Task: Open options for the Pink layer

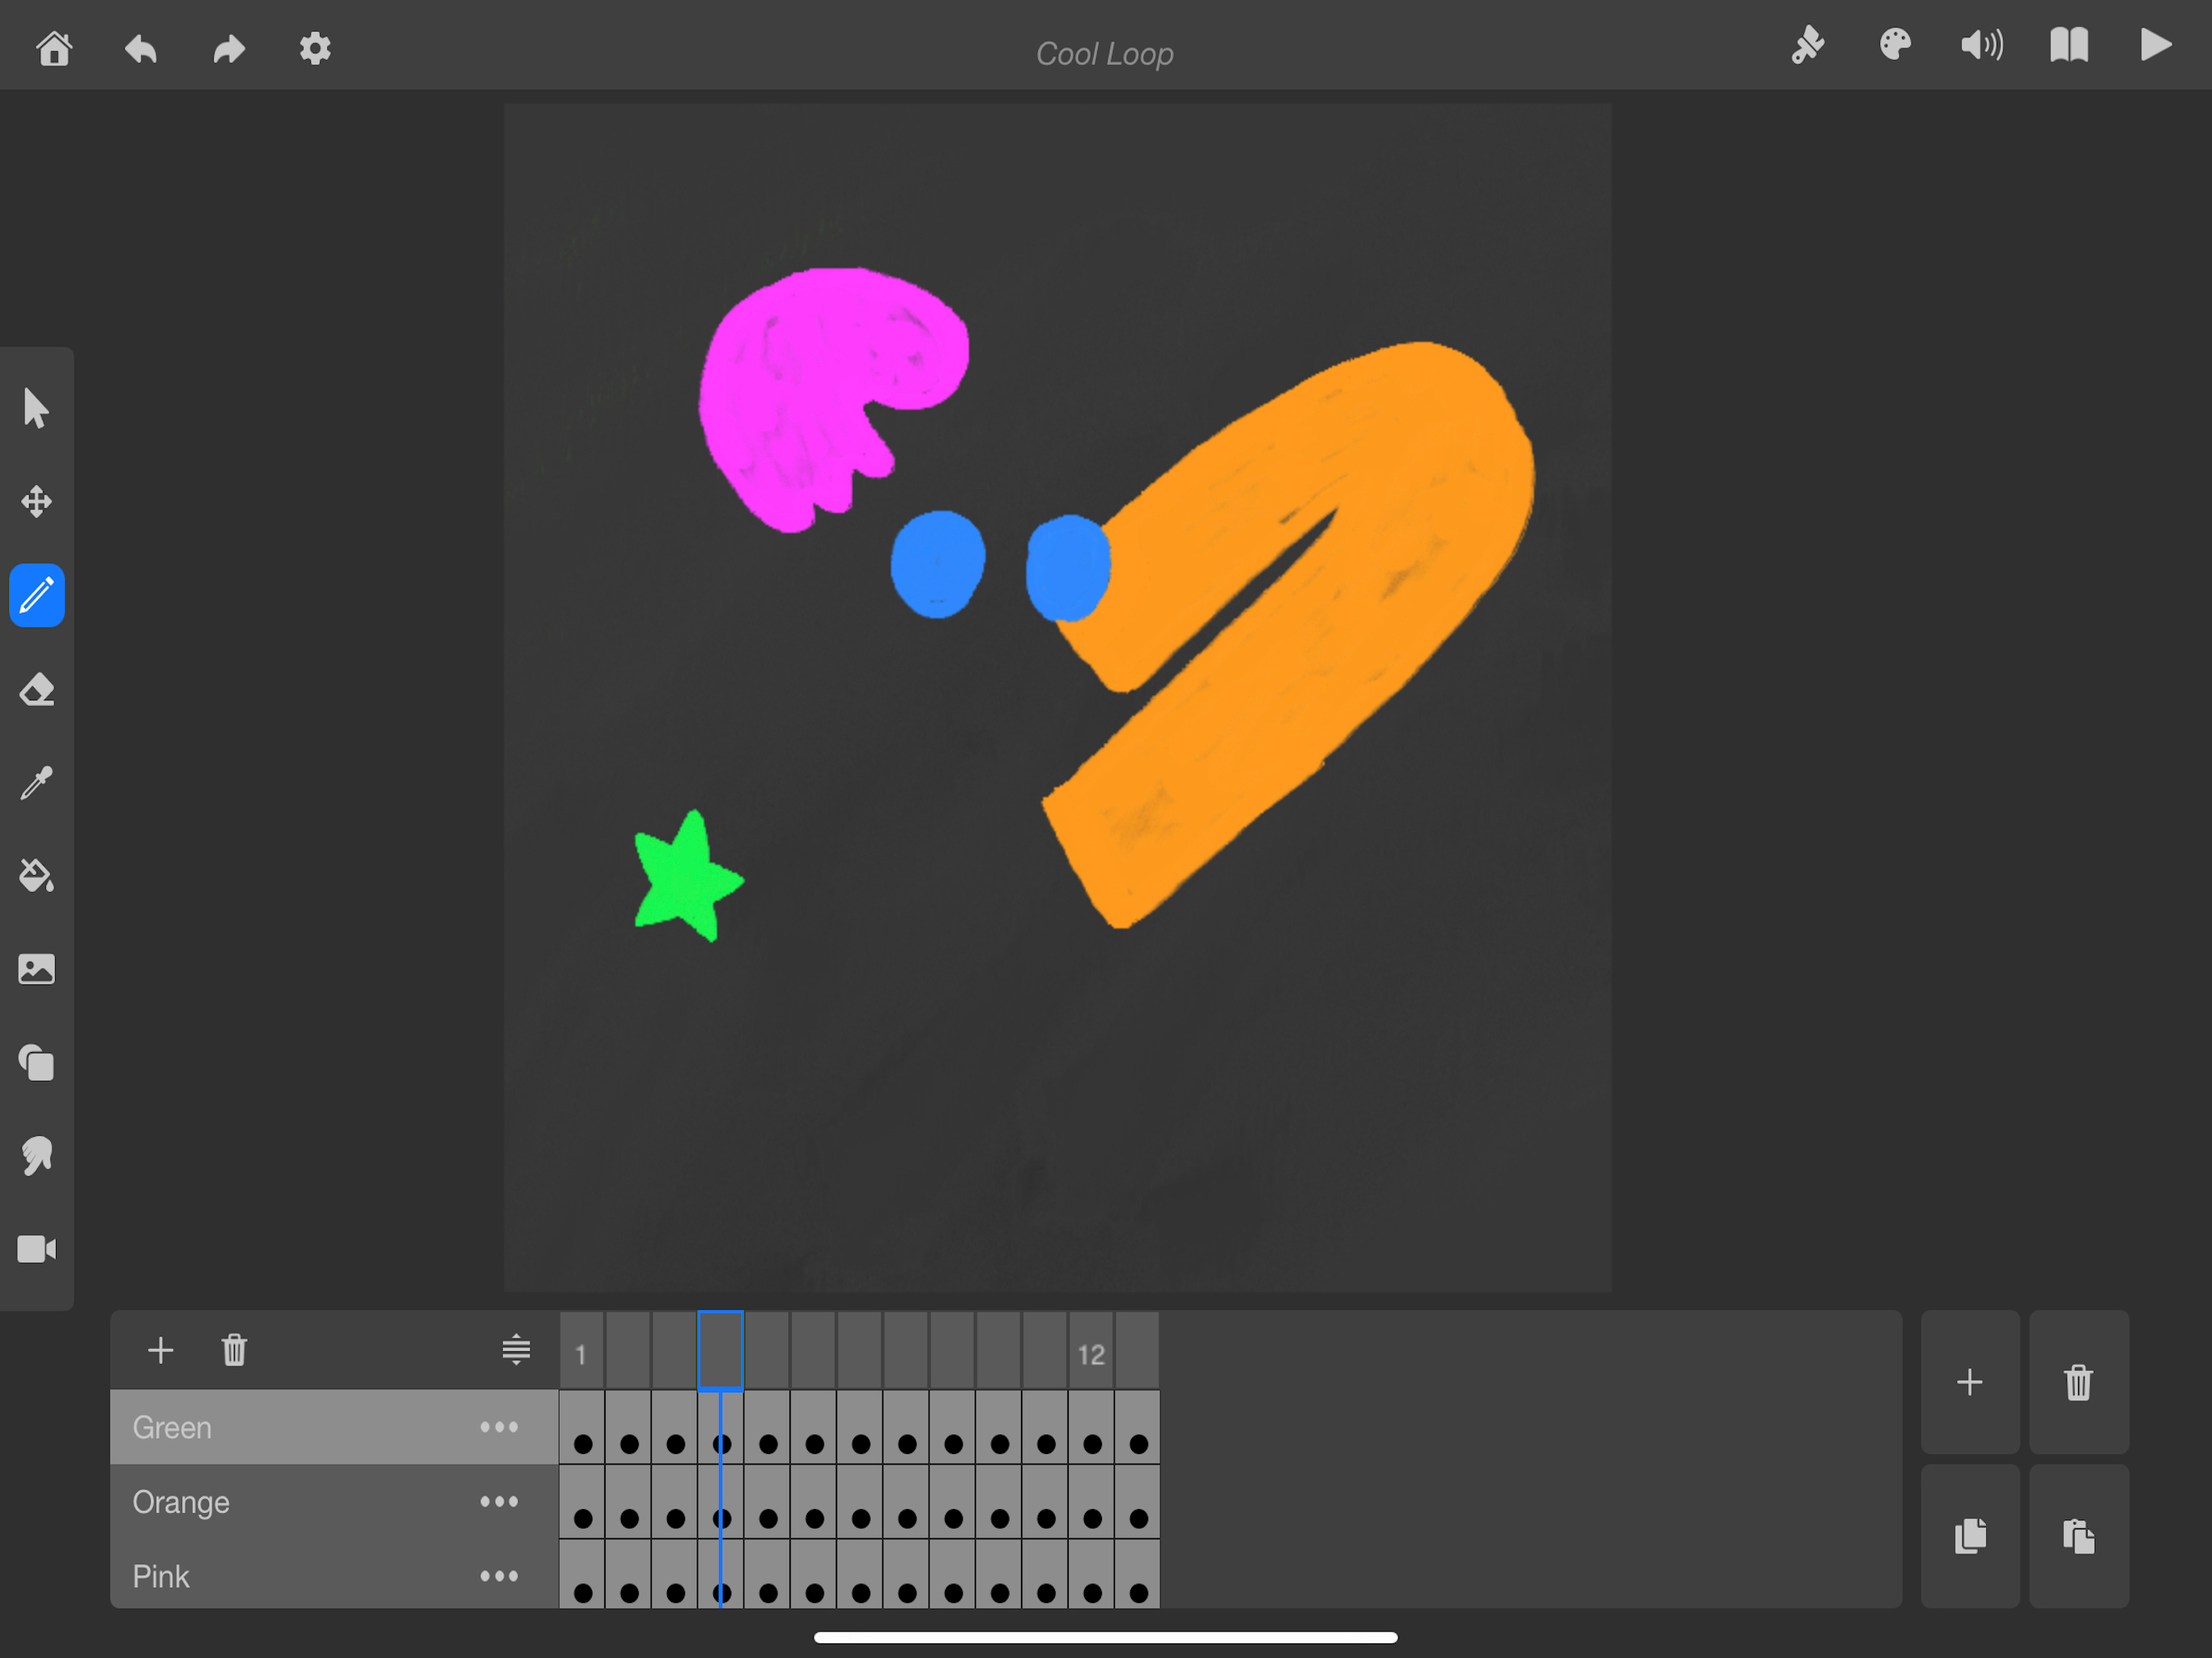Action: pyautogui.click(x=498, y=1576)
